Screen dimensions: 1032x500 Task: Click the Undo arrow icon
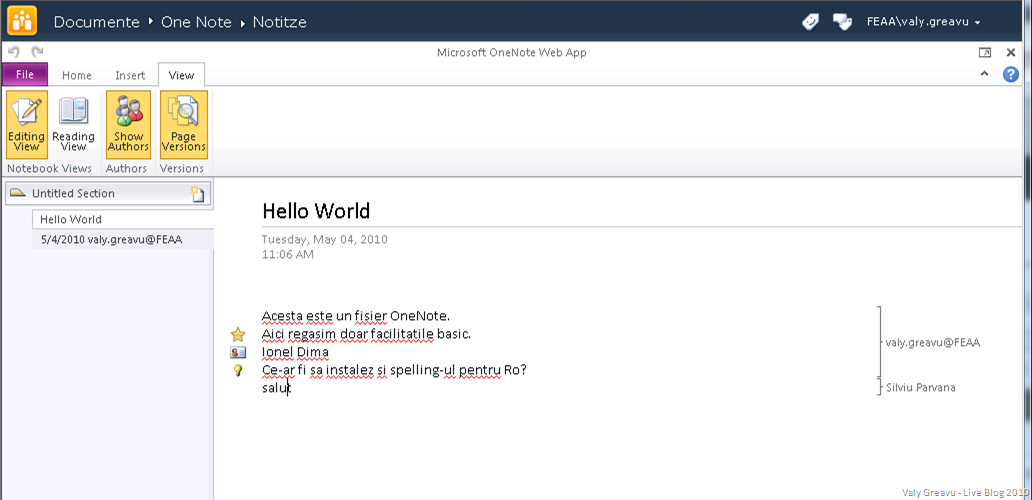point(14,52)
